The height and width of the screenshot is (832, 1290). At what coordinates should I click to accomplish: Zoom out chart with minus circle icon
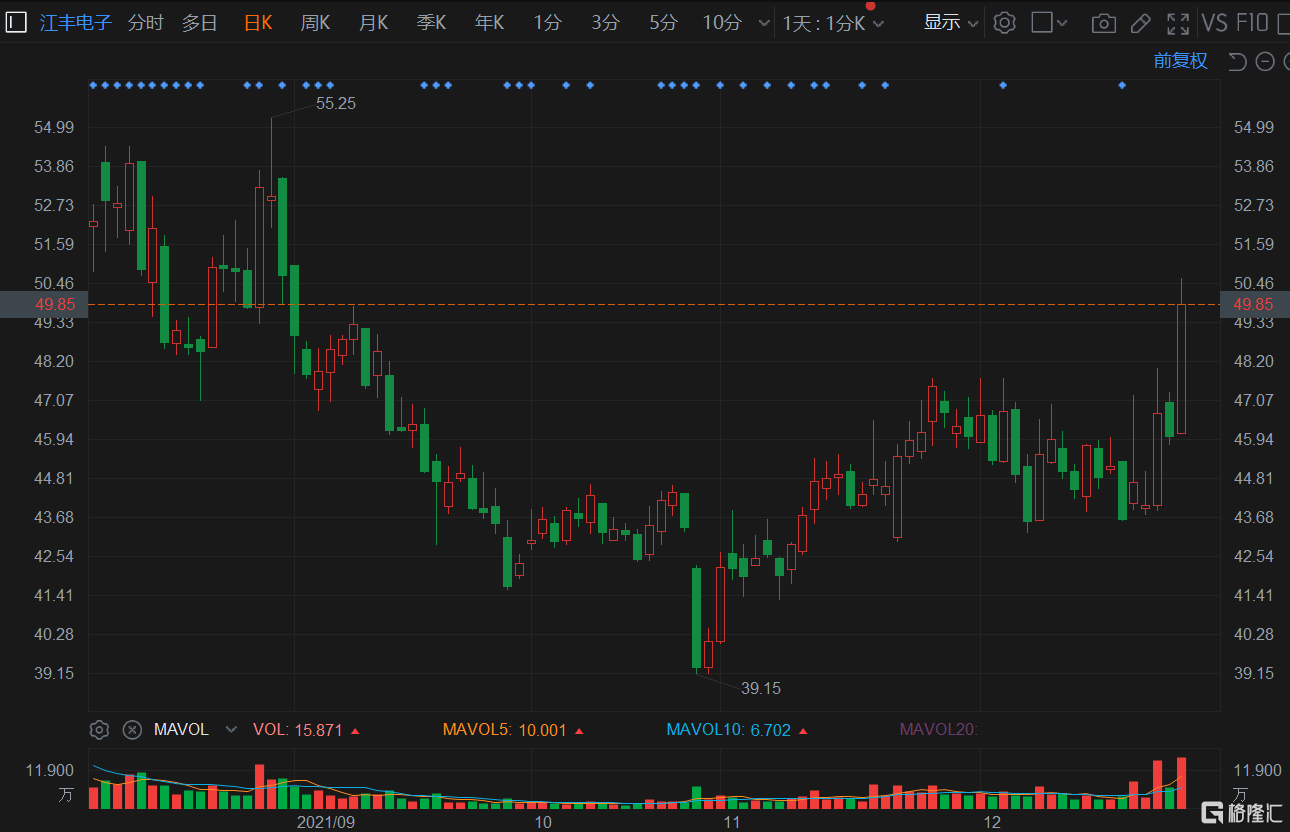[x=1265, y=62]
